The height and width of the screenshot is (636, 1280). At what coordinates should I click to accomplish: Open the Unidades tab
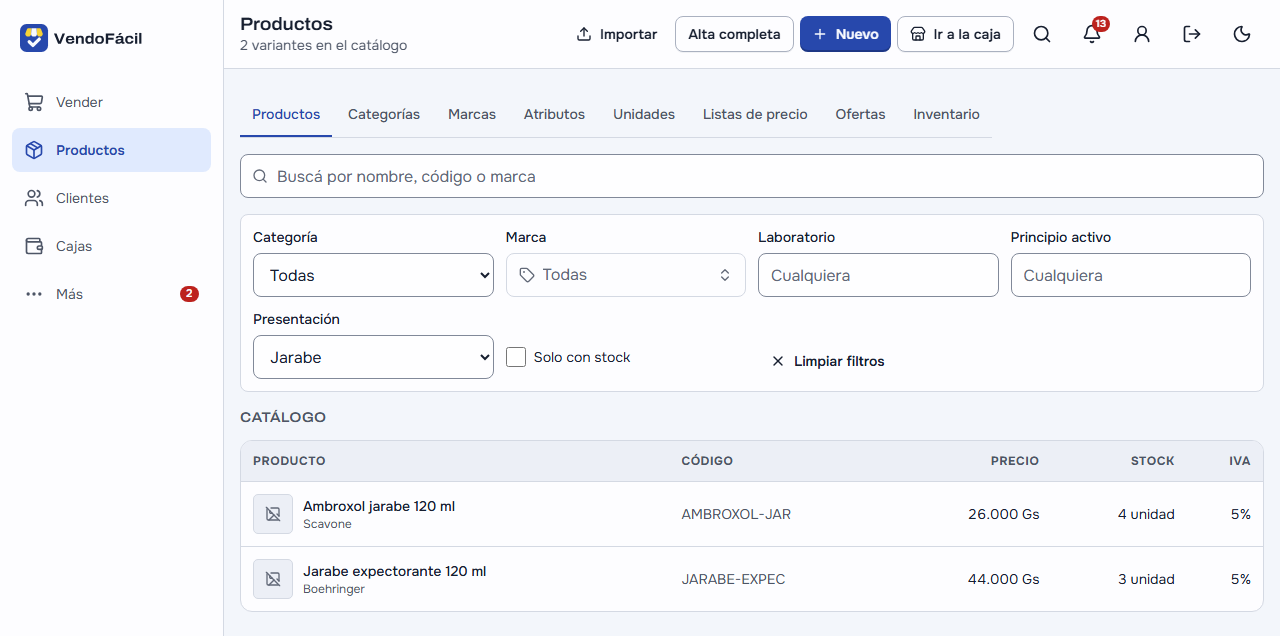click(x=644, y=114)
